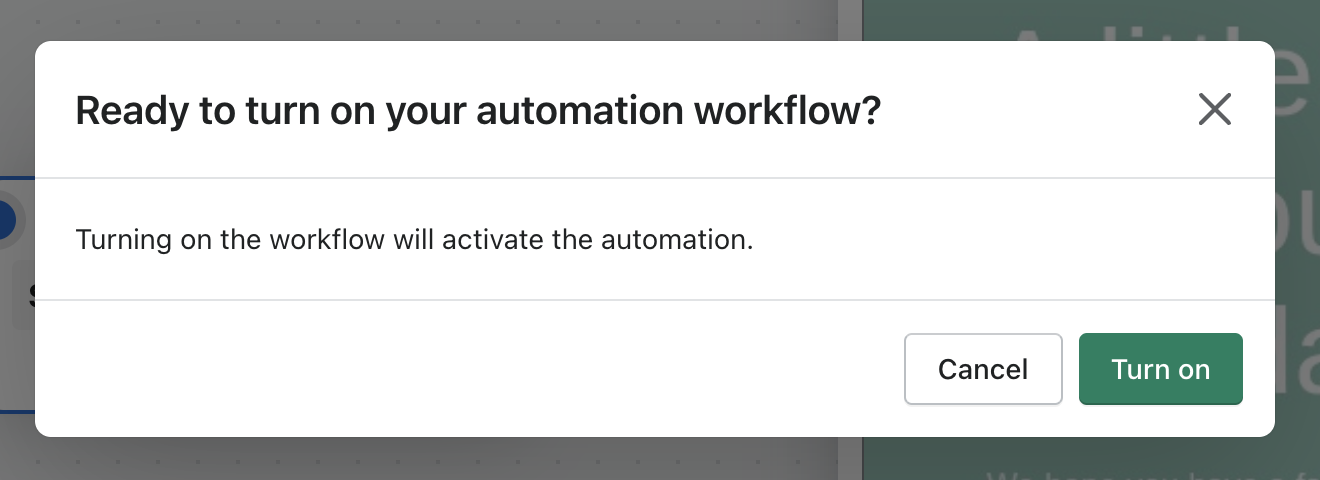The height and width of the screenshot is (480, 1320).
Task: Click the grey canvas backdrop above the dialog title
Action: [x=400, y=20]
